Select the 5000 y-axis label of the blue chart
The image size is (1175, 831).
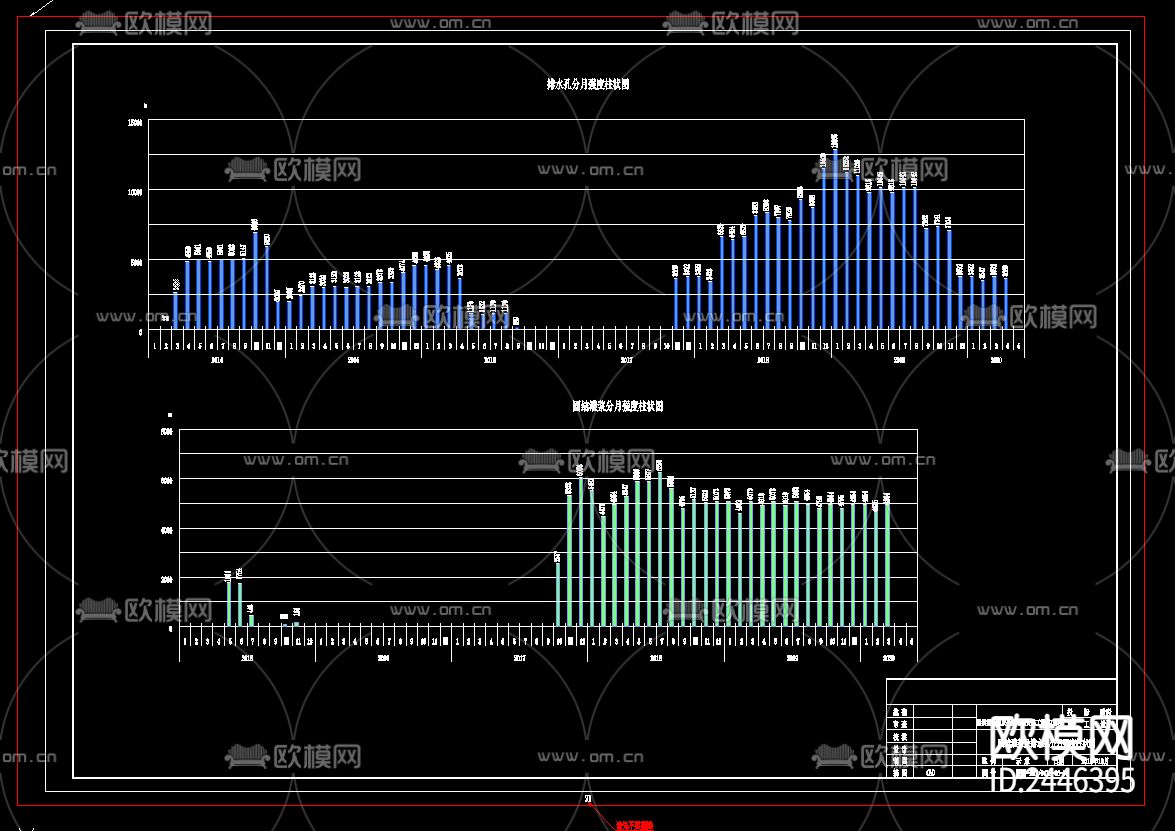pyautogui.click(x=136, y=262)
